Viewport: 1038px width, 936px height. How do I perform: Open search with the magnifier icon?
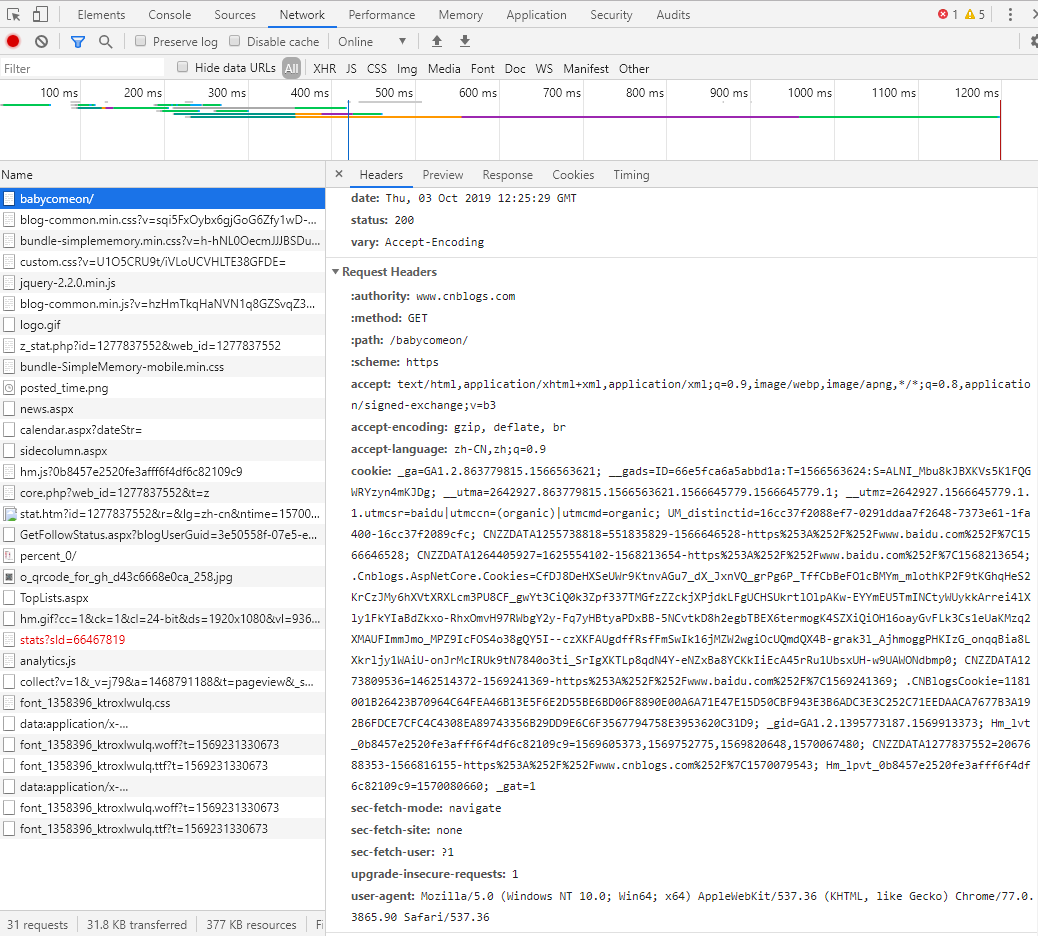click(x=105, y=42)
